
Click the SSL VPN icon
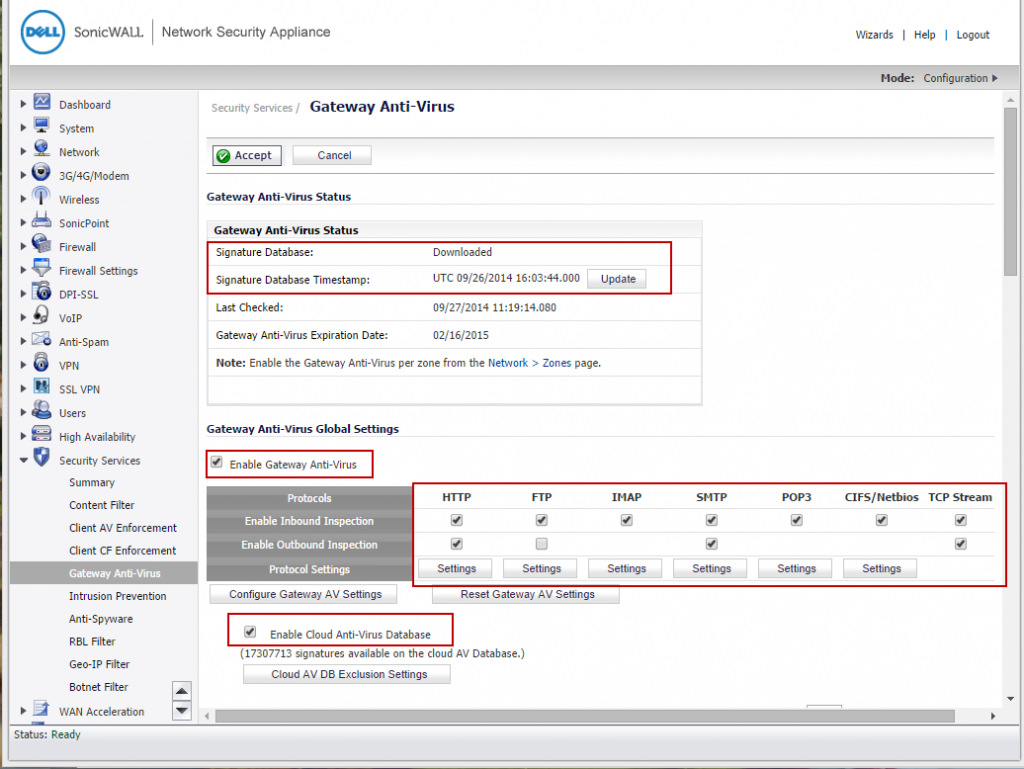[42, 387]
